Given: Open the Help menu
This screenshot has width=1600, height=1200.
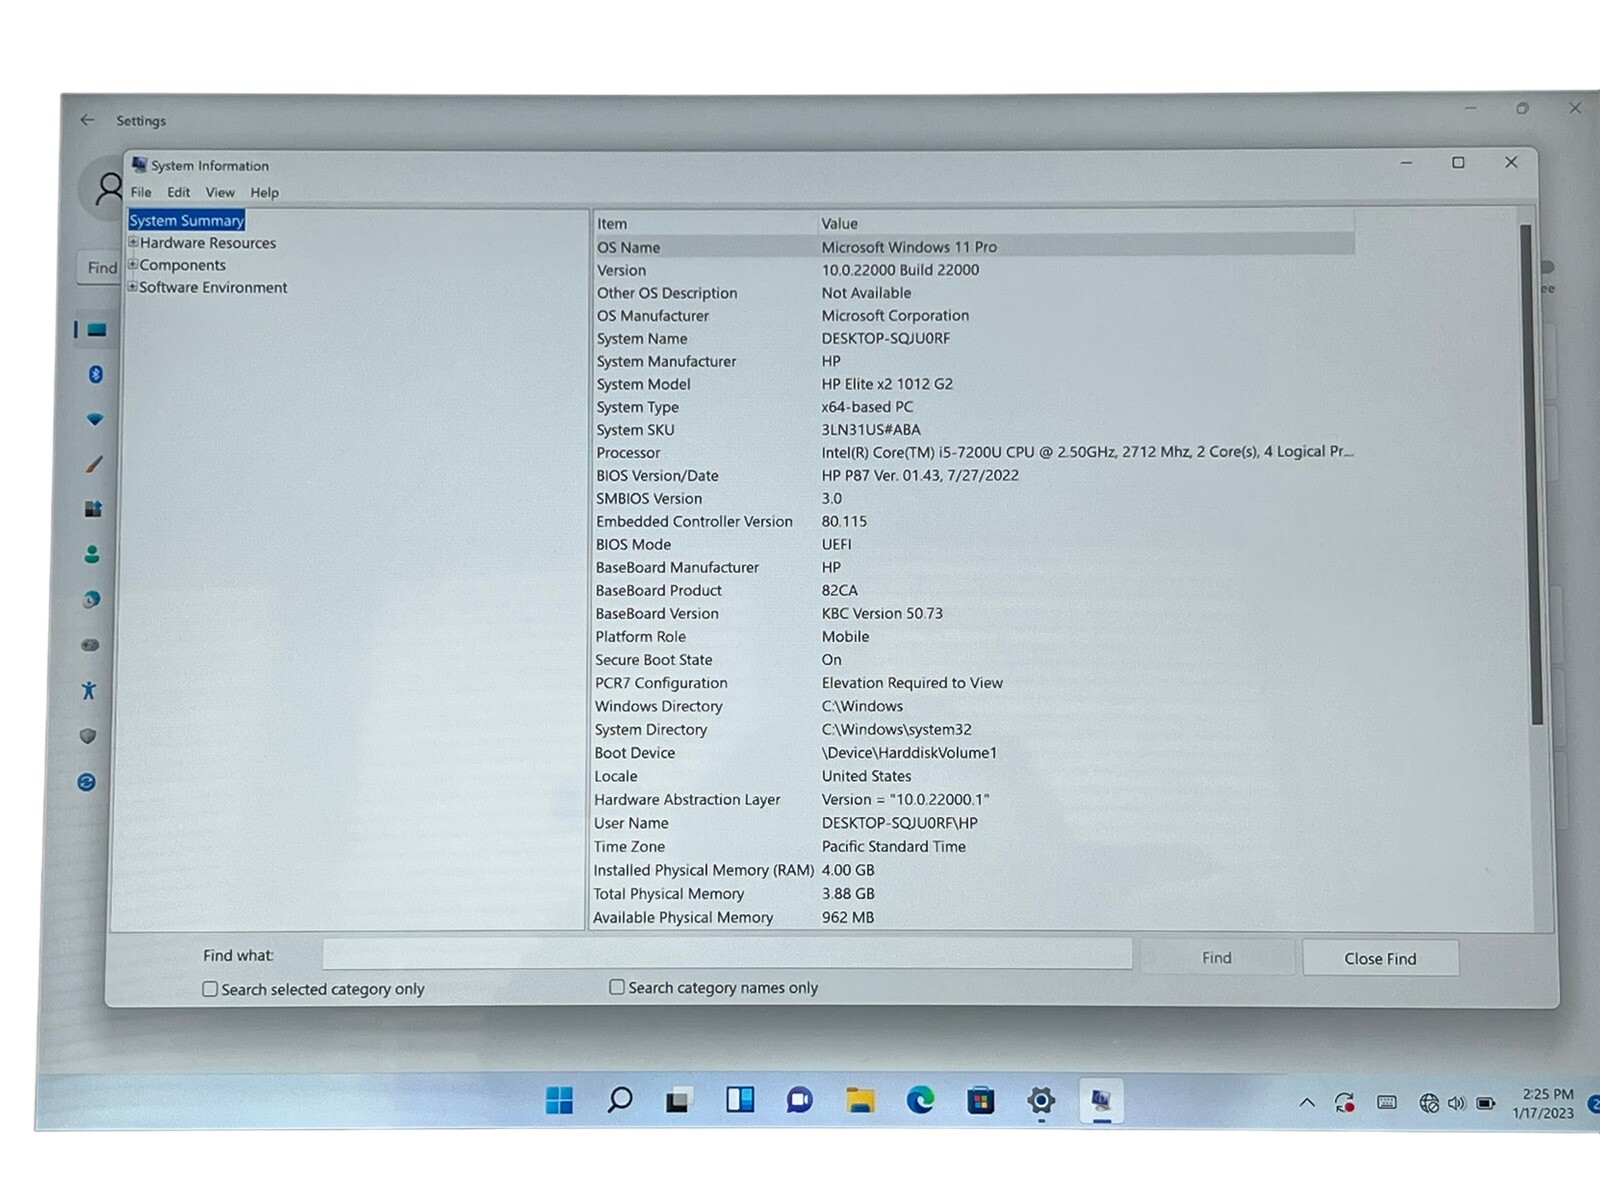Looking at the screenshot, I should pos(265,192).
